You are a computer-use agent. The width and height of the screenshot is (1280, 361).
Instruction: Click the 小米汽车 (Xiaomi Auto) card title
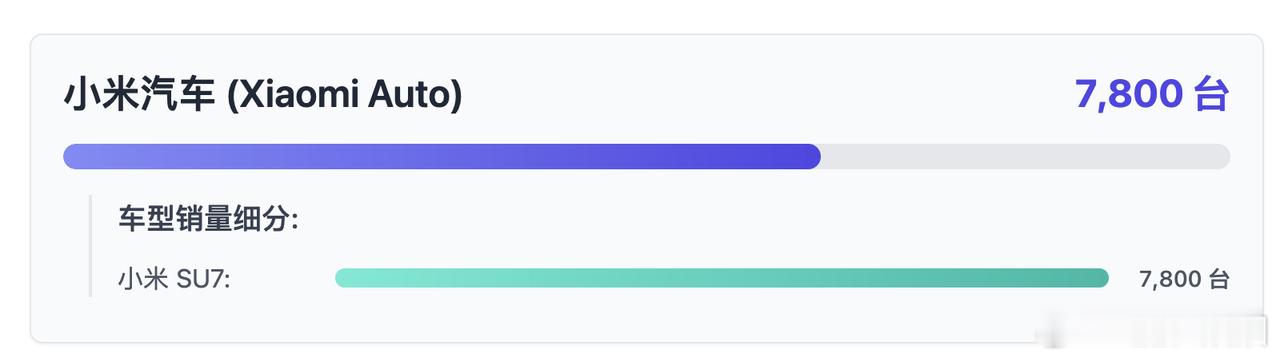point(263,96)
